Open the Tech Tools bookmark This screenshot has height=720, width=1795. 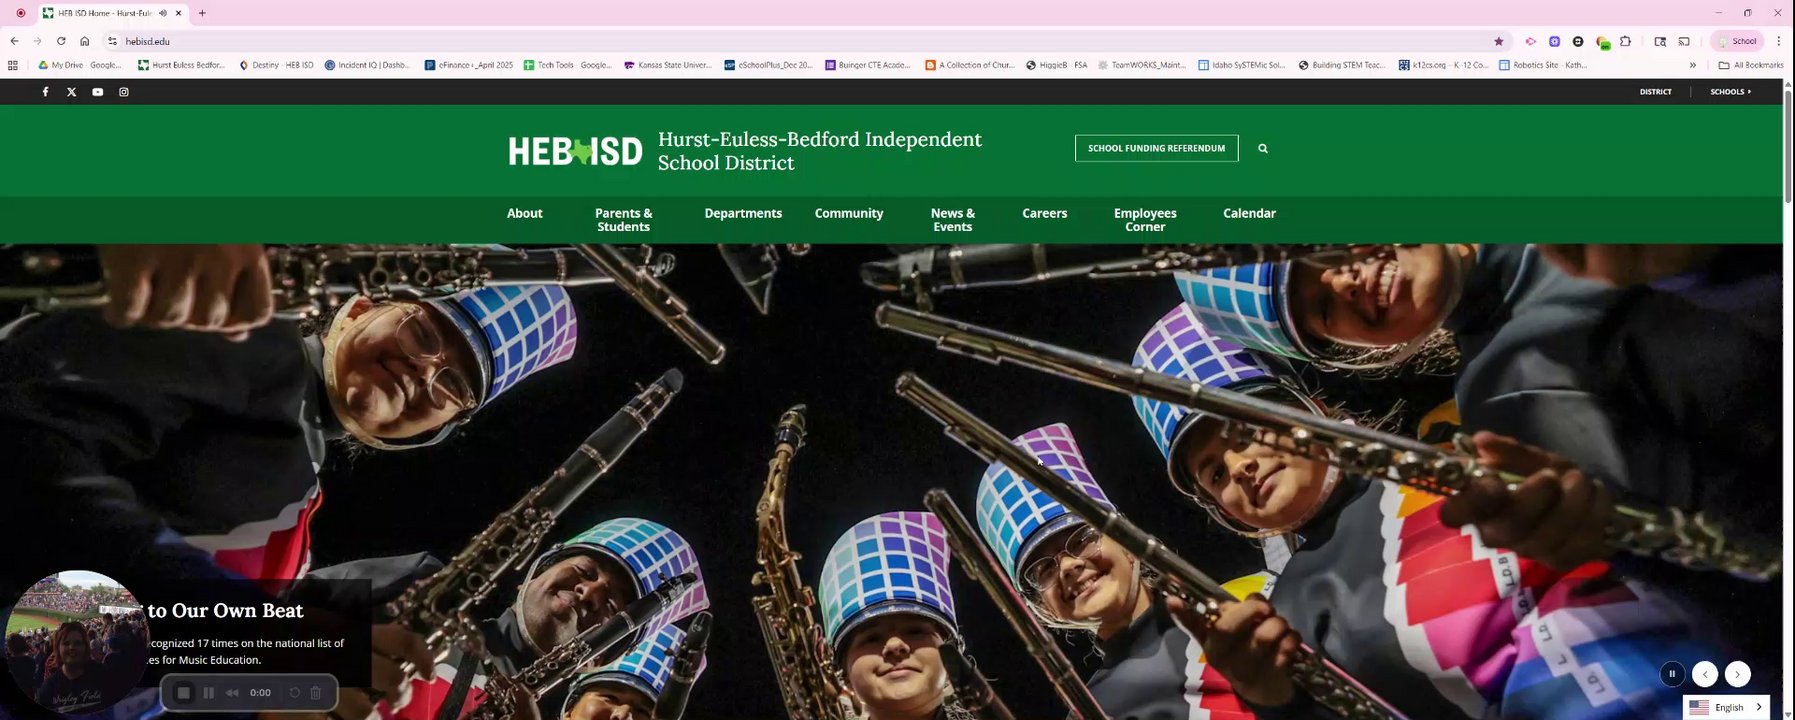(x=568, y=65)
